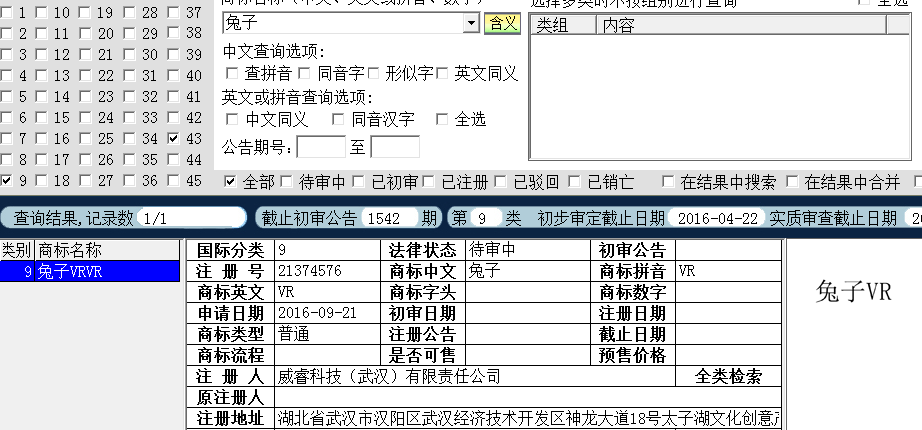This screenshot has height=430, width=922.
Task: Enable 英文同义 query option
Action: click(x=442, y=74)
